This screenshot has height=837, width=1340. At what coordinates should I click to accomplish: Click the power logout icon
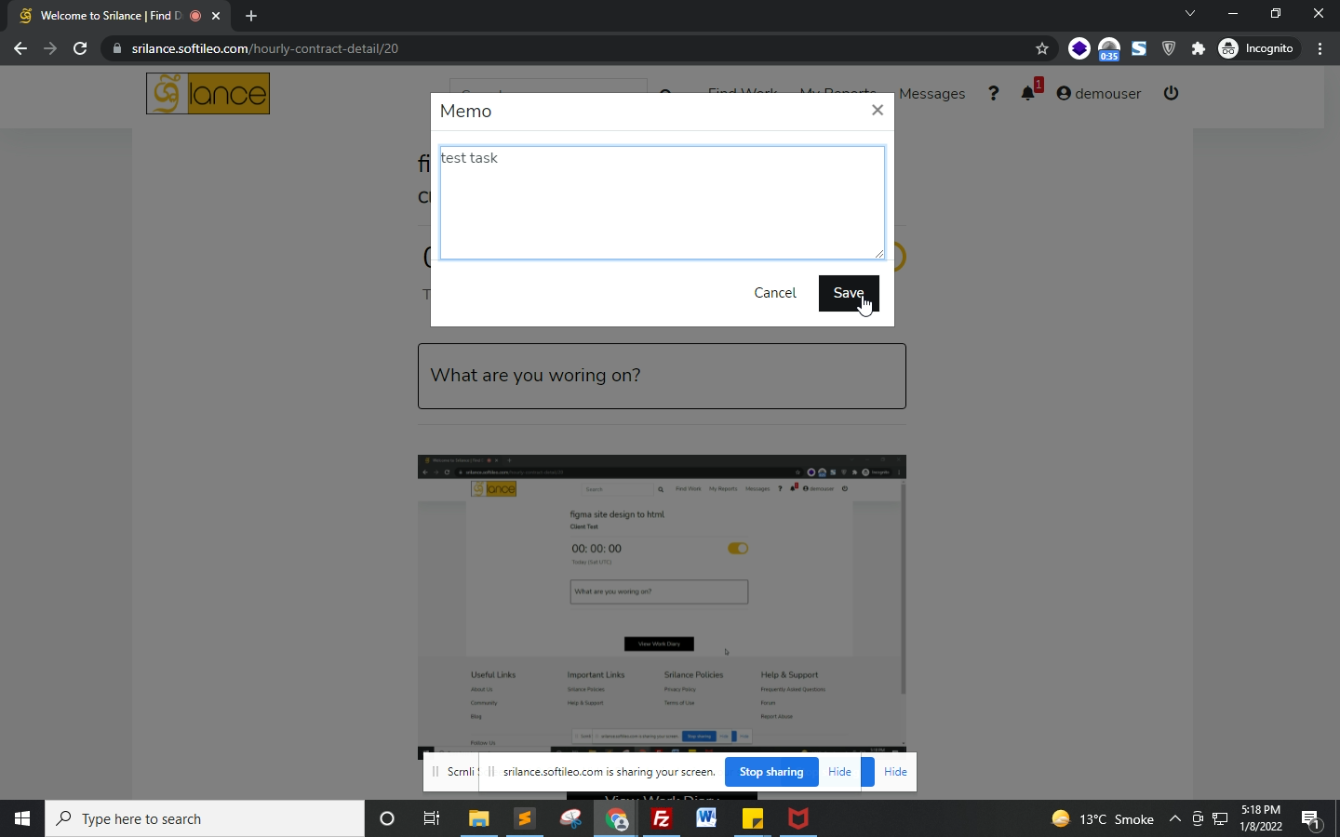(1171, 93)
